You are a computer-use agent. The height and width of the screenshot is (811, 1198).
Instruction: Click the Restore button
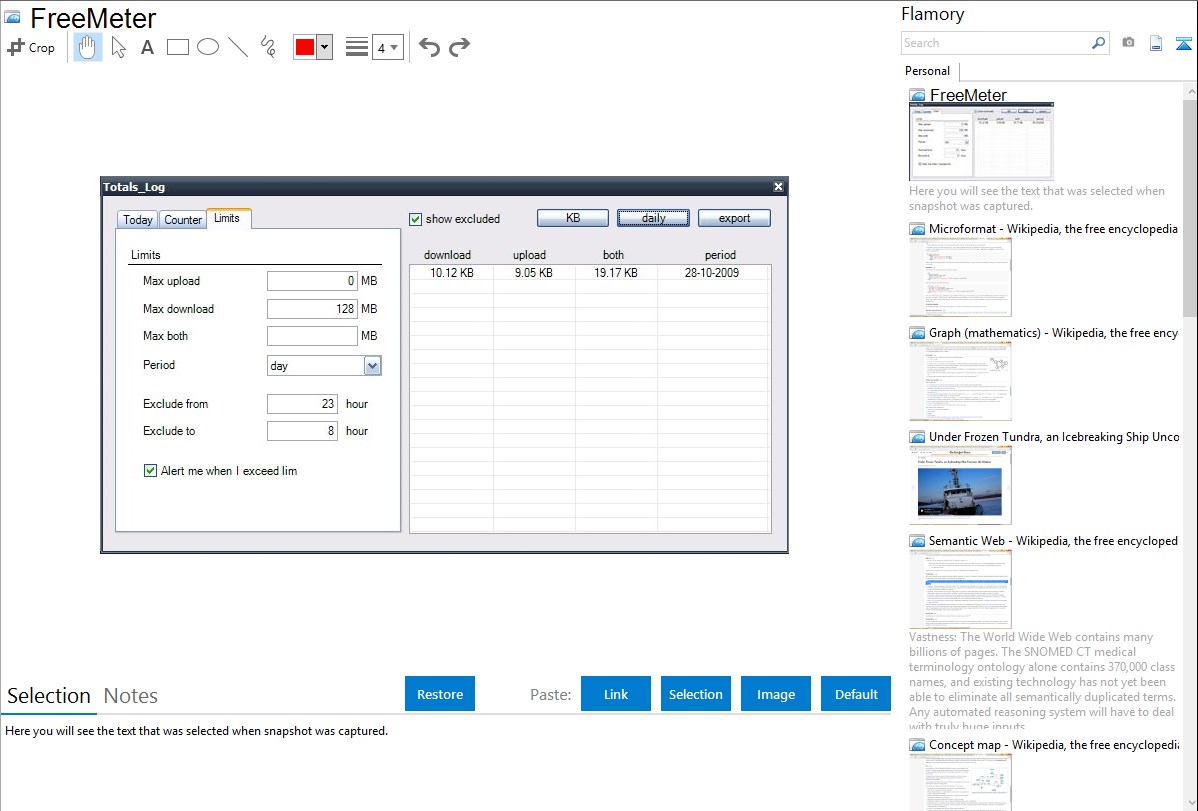click(x=440, y=694)
